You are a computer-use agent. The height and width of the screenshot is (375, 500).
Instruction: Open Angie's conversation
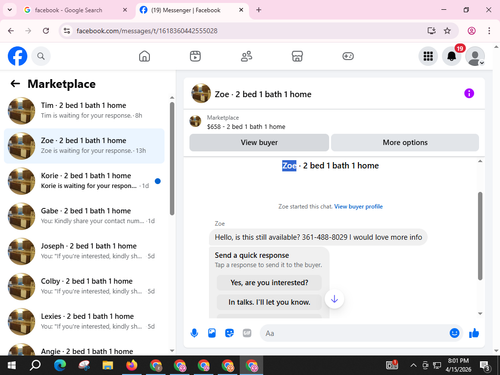84,348
